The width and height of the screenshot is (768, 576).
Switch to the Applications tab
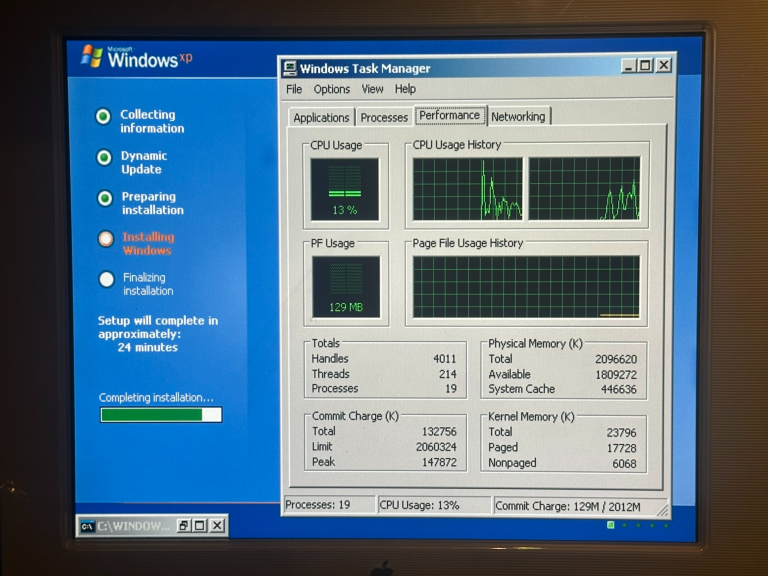(x=321, y=118)
